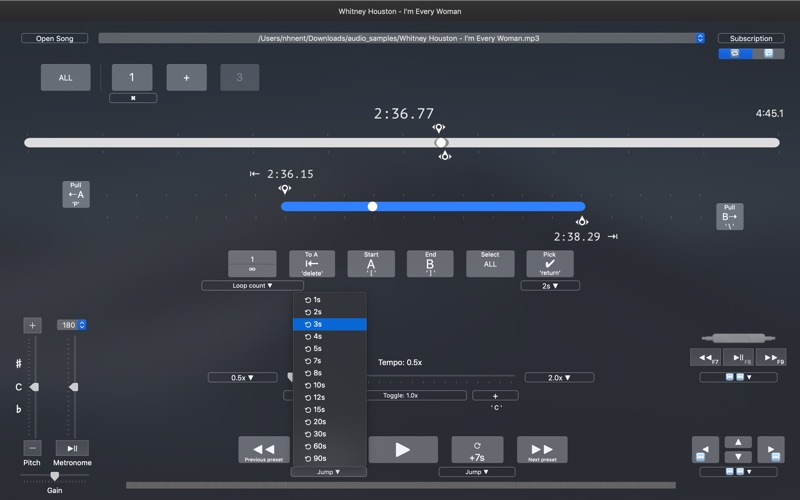This screenshot has width=800, height=500.
Task: Click the Open Song button
Action: pyautogui.click(x=54, y=39)
